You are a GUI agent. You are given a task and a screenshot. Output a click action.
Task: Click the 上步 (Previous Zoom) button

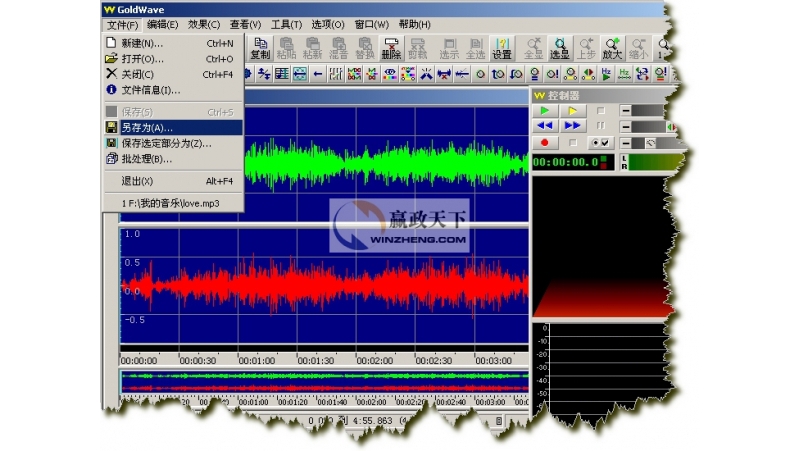(586, 48)
